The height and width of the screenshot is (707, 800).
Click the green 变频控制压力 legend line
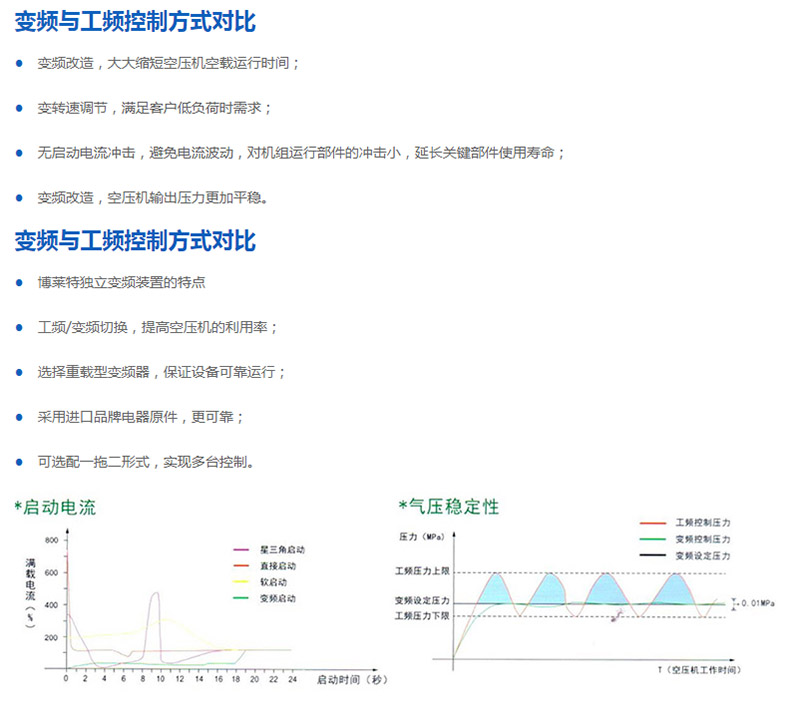click(652, 538)
